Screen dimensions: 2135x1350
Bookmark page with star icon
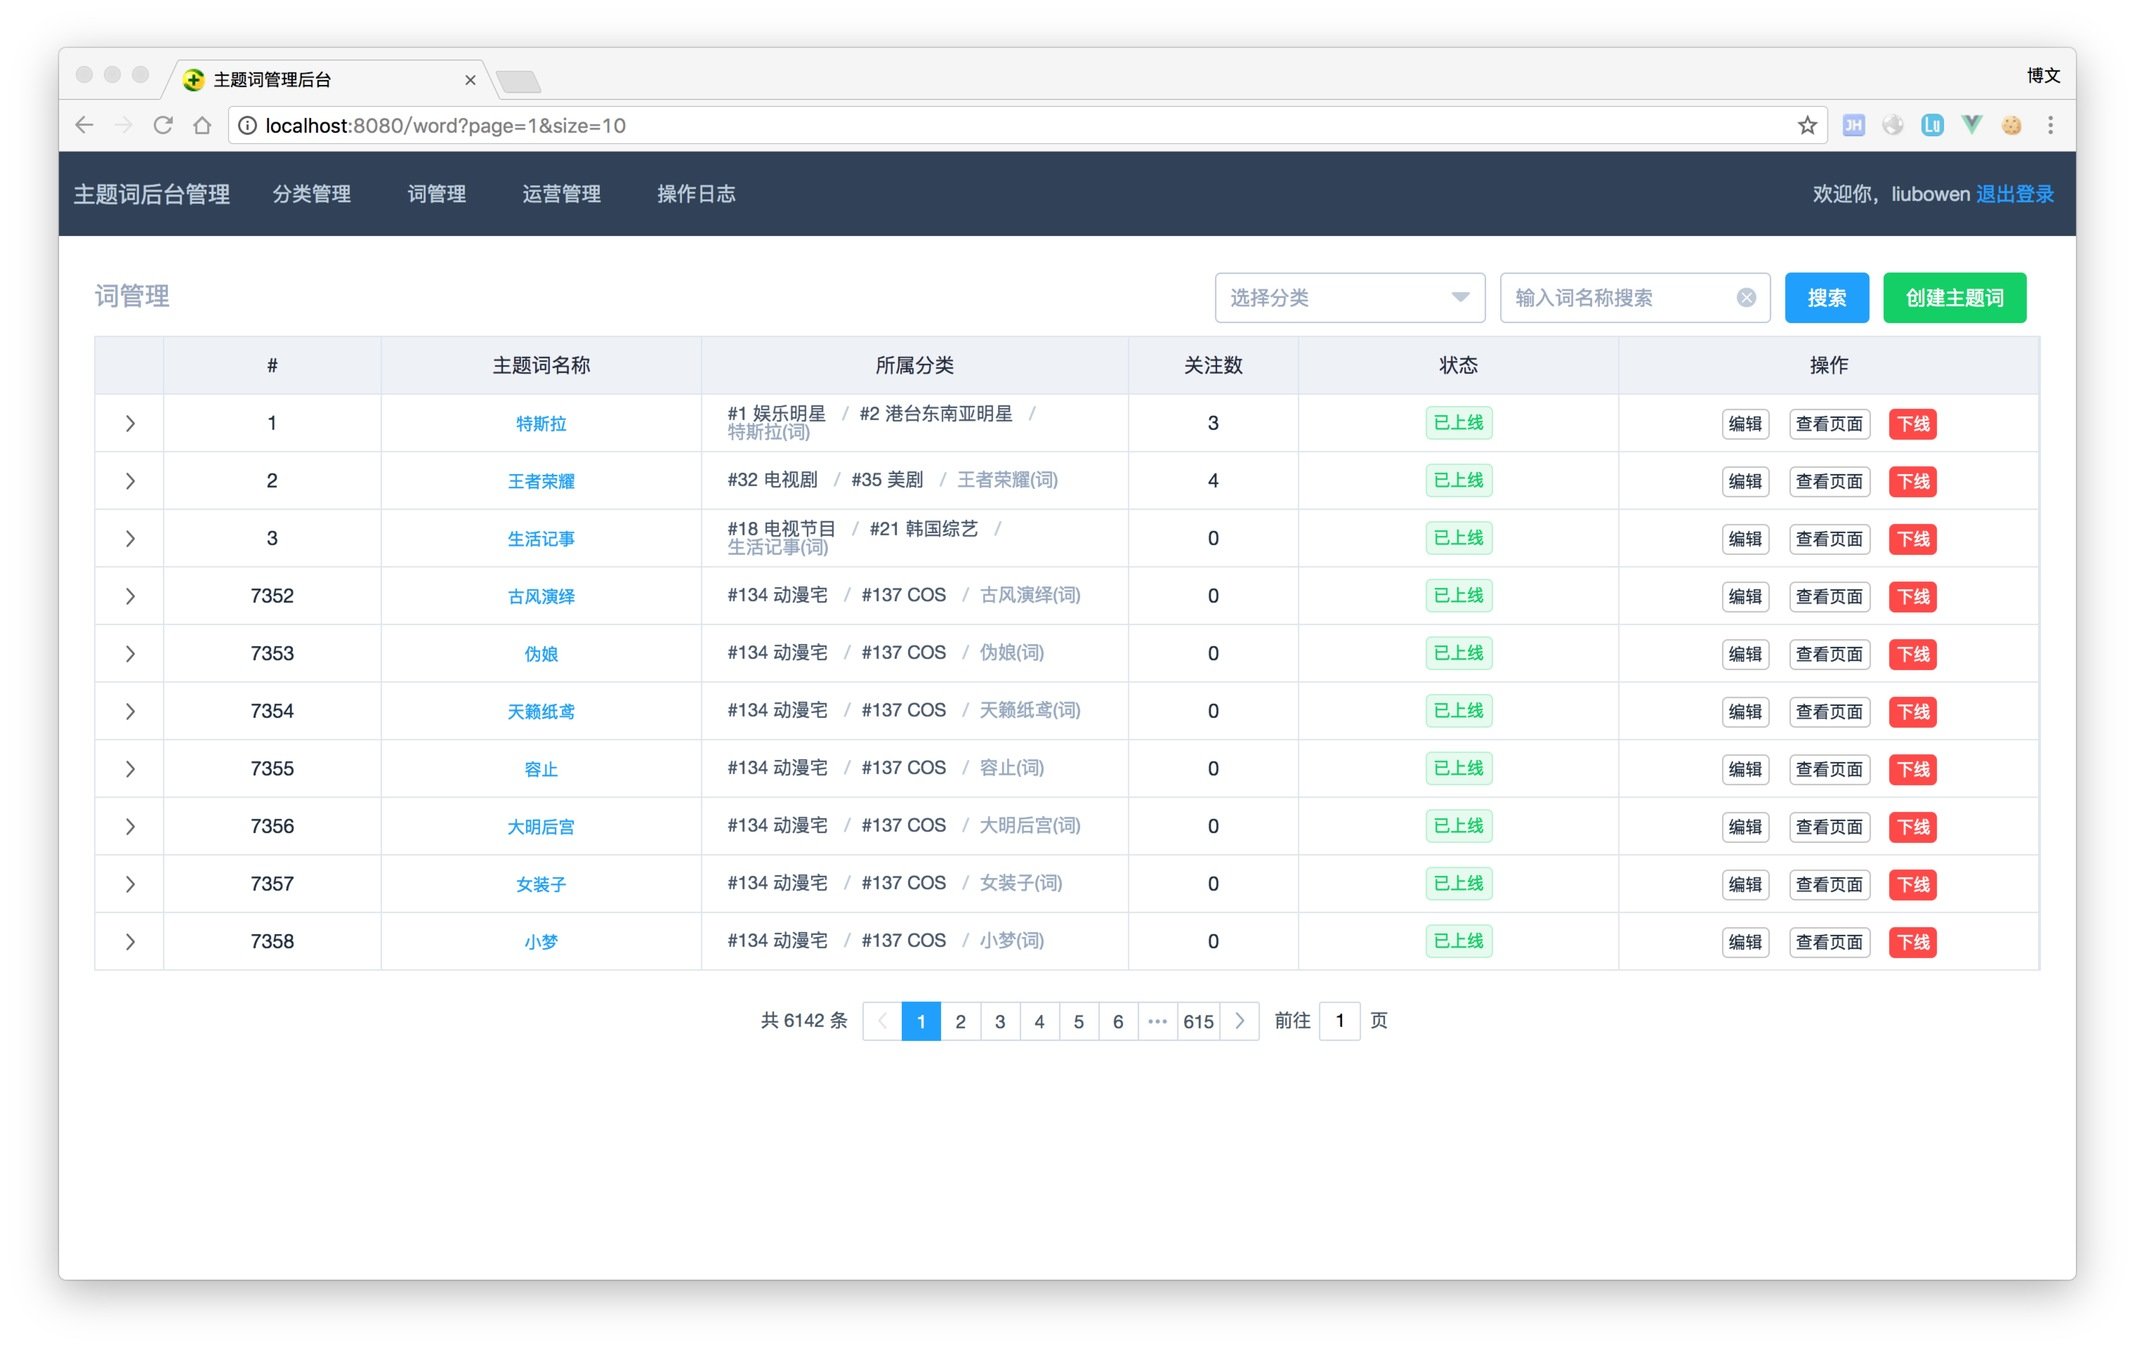point(1806,125)
